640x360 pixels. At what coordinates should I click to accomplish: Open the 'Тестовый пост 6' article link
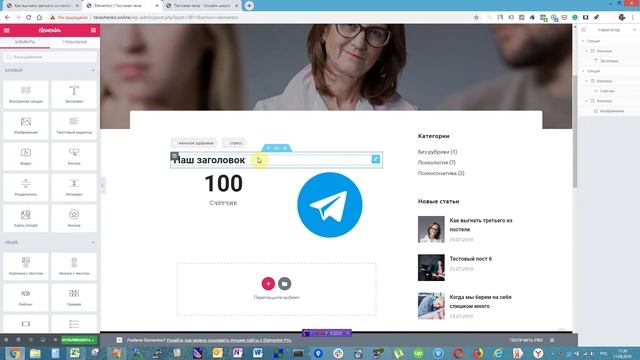click(470, 259)
